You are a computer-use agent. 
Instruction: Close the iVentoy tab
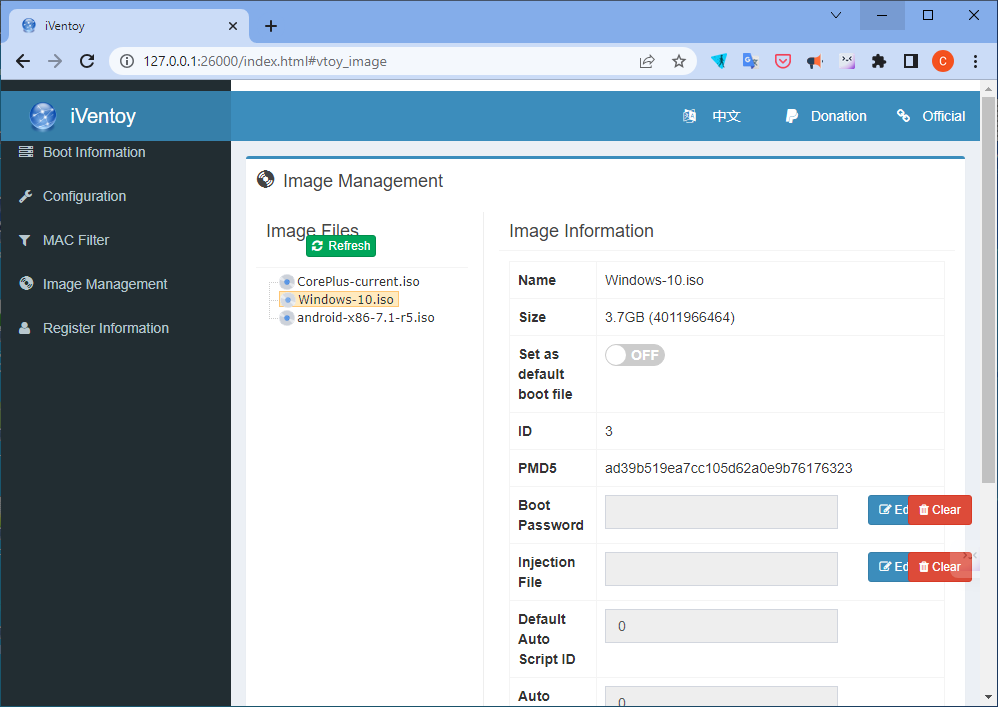click(x=233, y=26)
